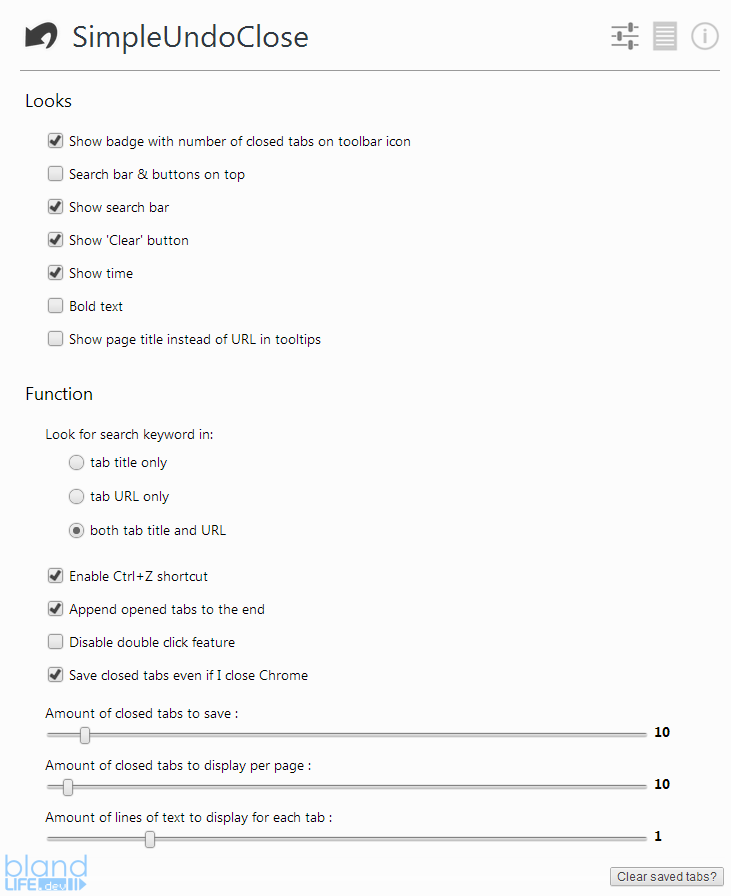Uncheck Show 'Clear' button option
This screenshot has height=896, width=731.
tap(55, 240)
